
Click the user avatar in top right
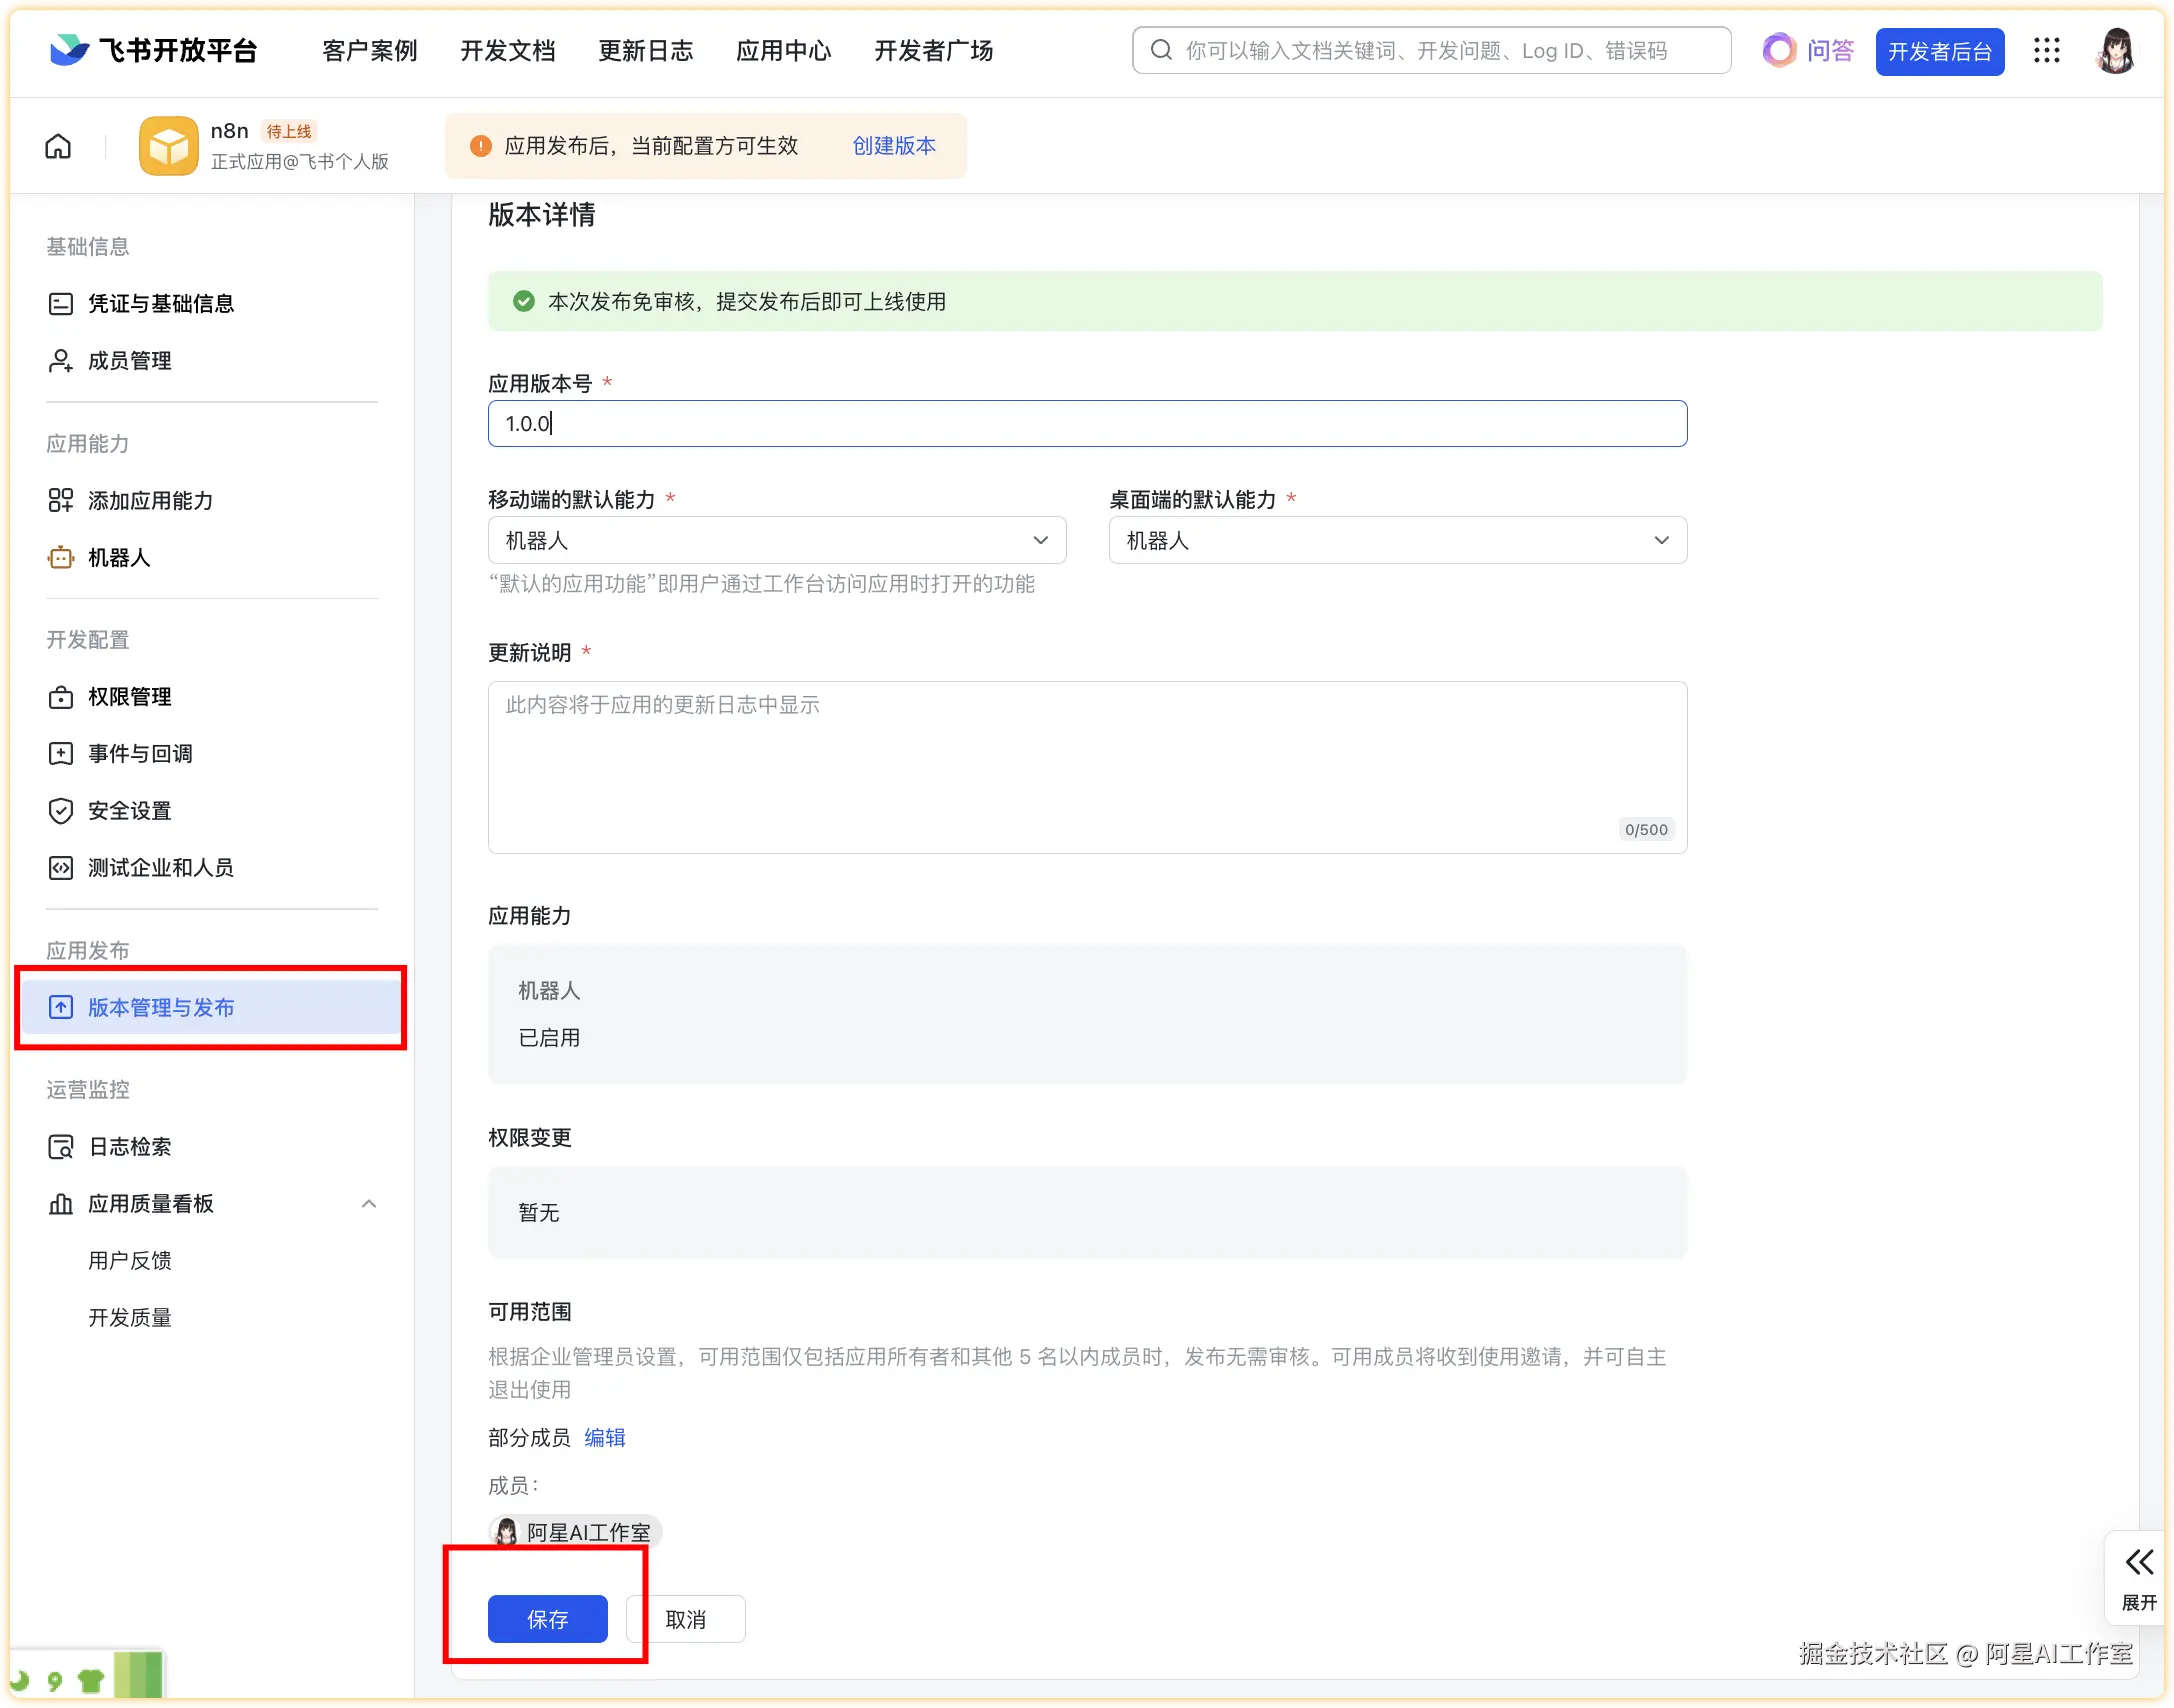click(x=2114, y=51)
